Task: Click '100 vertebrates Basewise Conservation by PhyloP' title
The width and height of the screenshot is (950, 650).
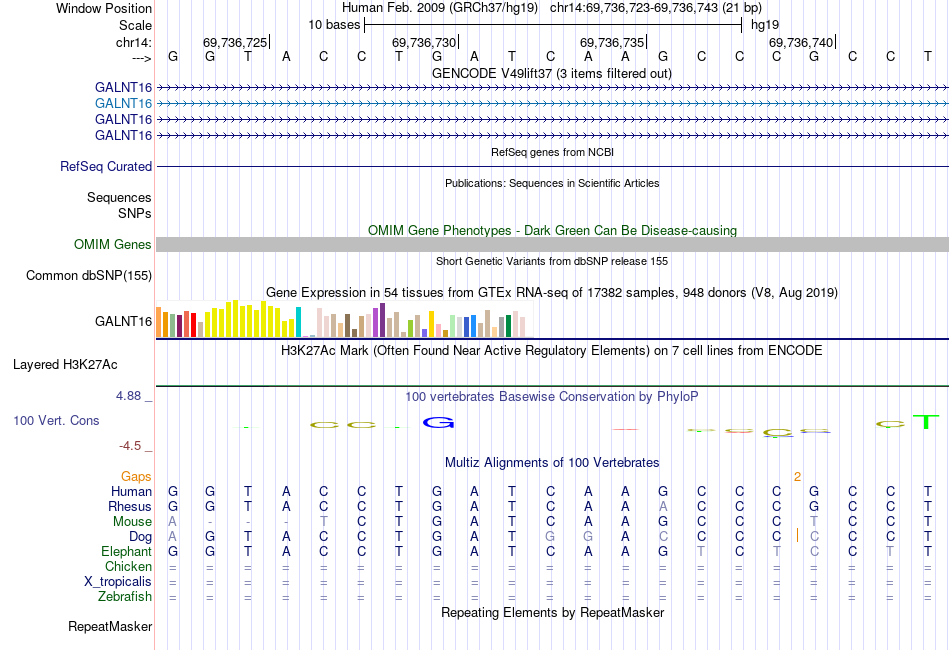Action: pos(552,397)
